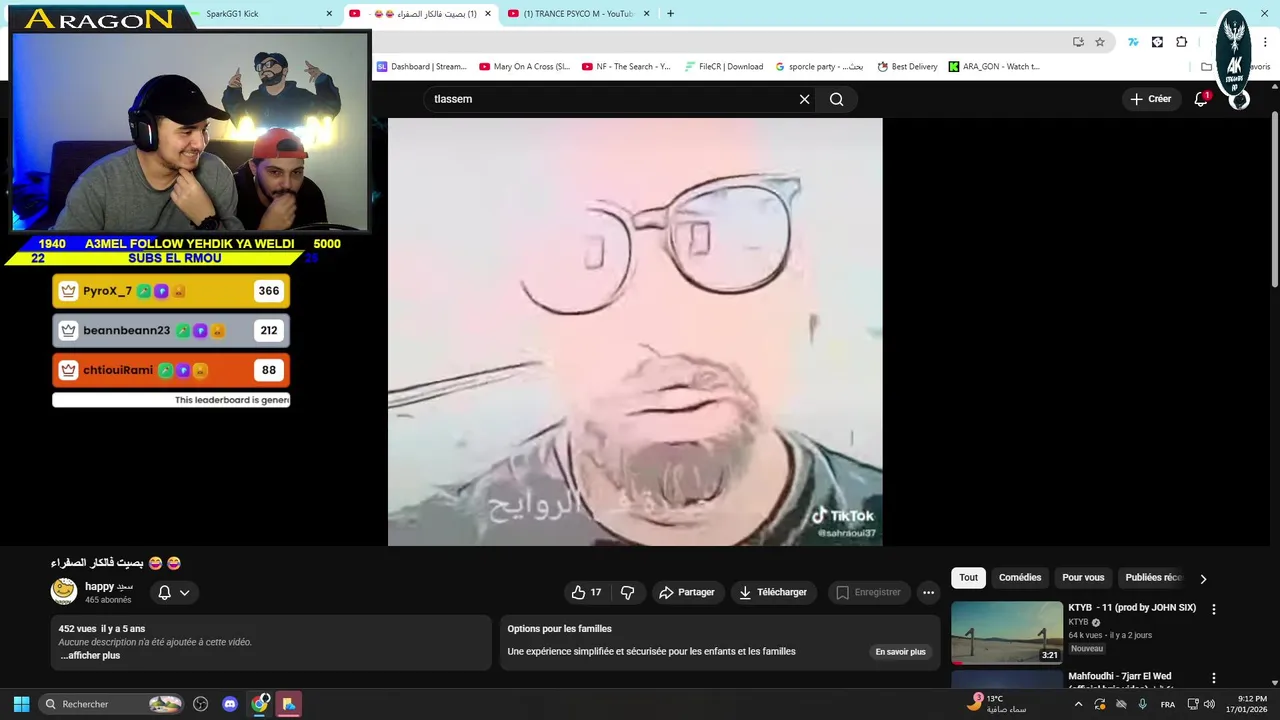Click Partager to share the video
This screenshot has width=1280, height=720.
tap(686, 592)
